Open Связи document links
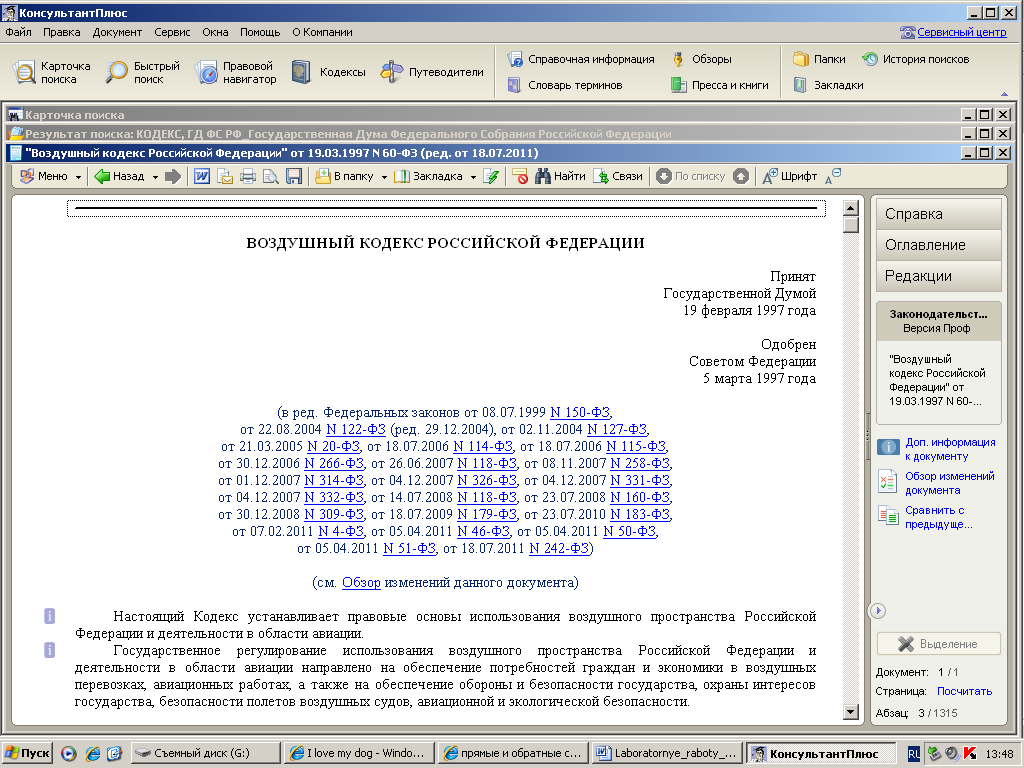The height and width of the screenshot is (768, 1024). 618,176
